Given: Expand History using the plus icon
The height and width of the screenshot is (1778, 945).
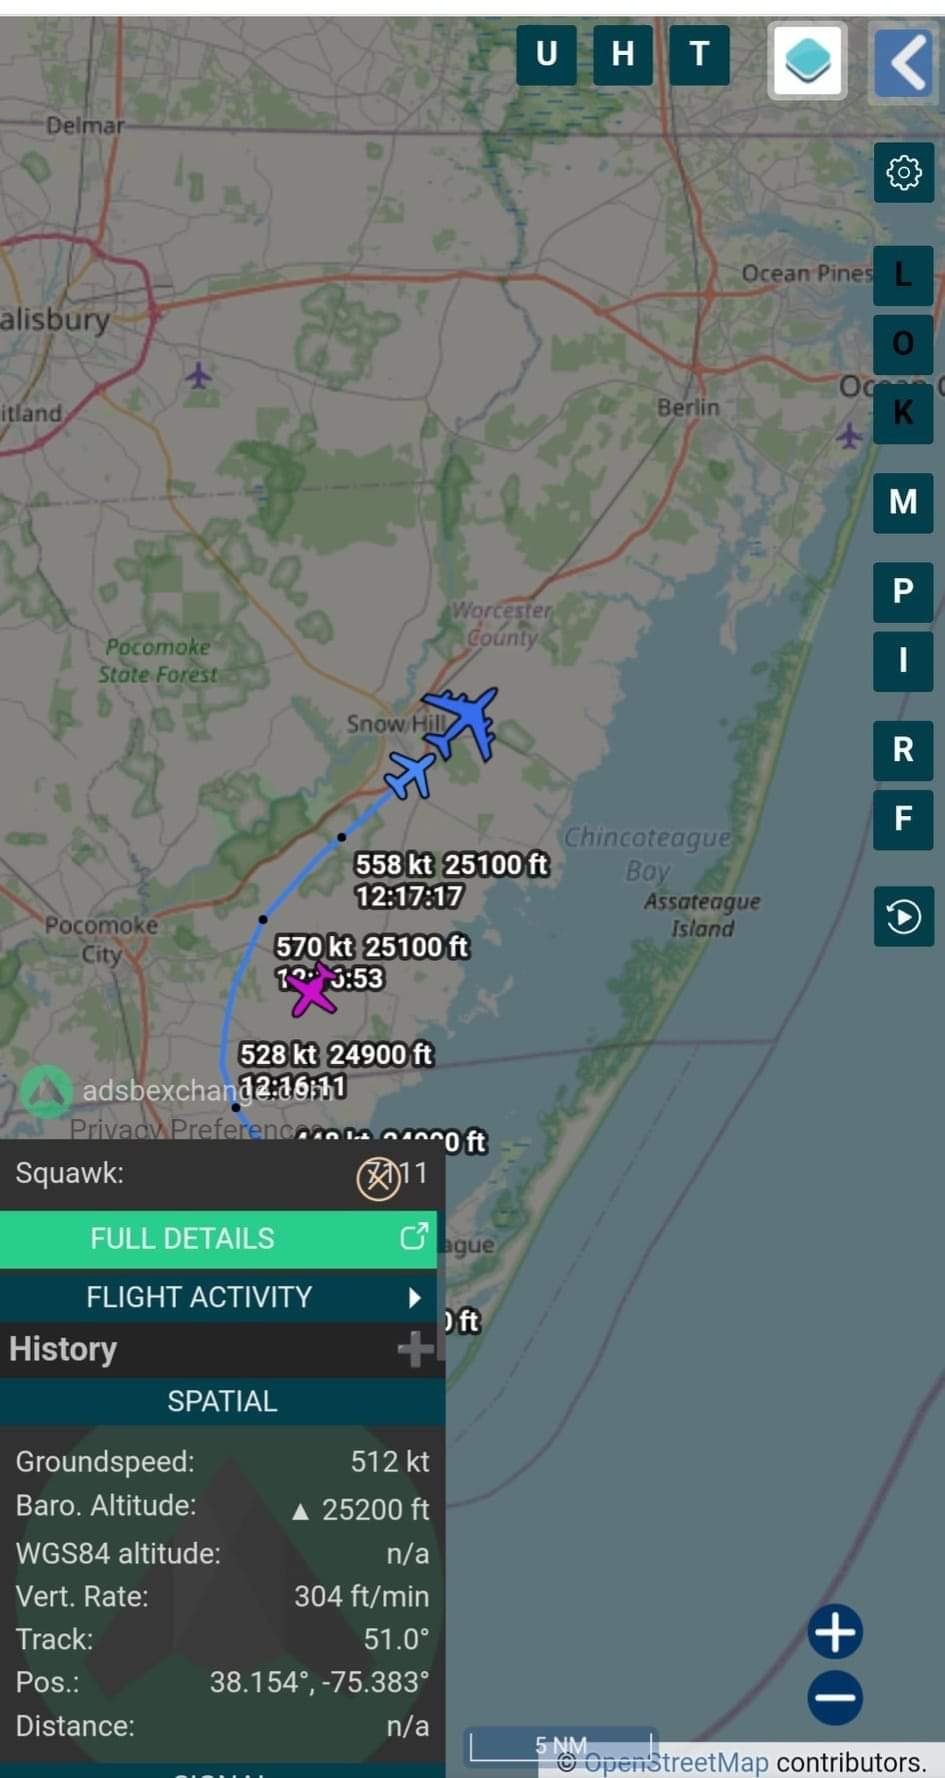Looking at the screenshot, I should pyautogui.click(x=415, y=1349).
